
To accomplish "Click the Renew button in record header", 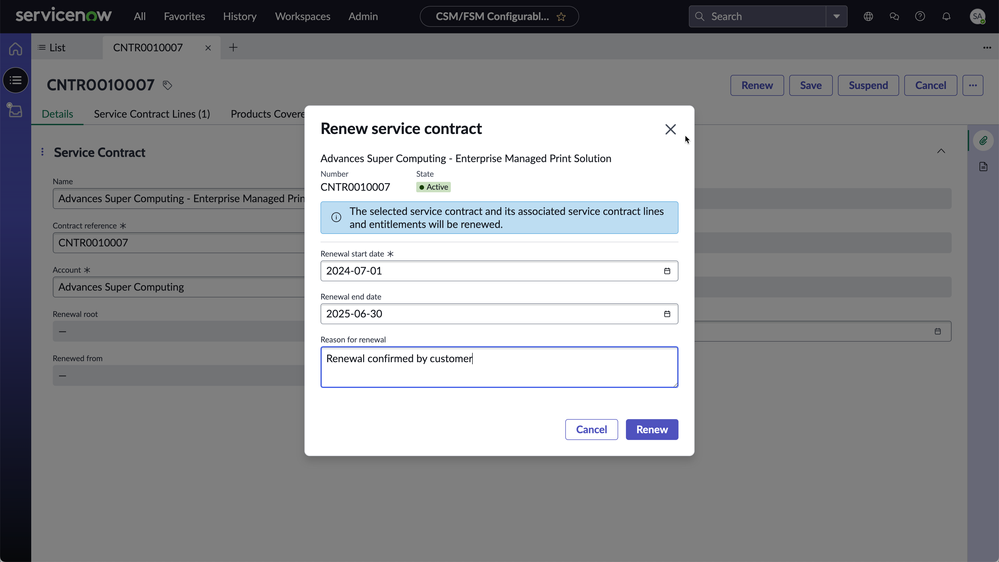I will [x=757, y=85].
